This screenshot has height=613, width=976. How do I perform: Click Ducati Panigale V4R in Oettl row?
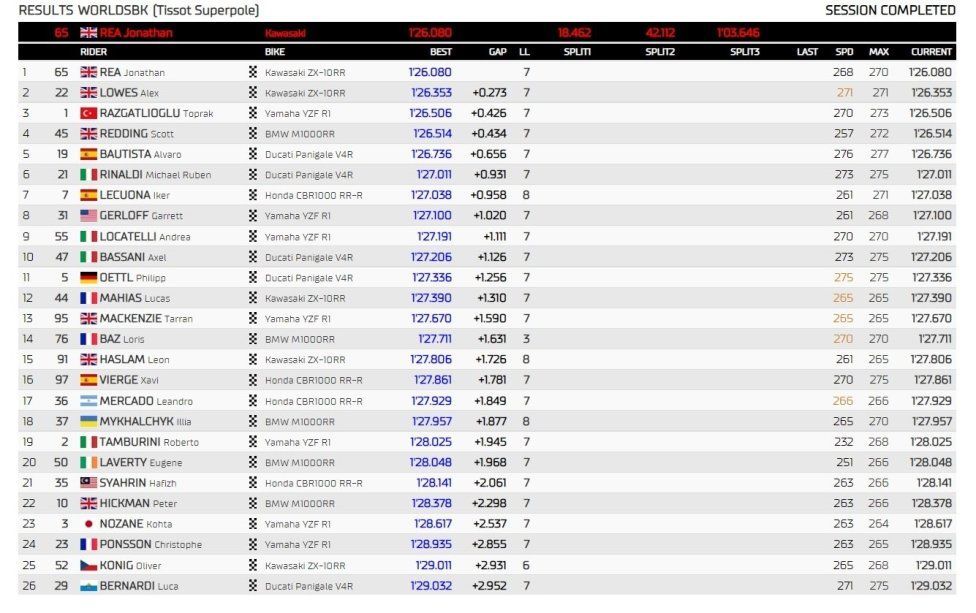pos(309,278)
